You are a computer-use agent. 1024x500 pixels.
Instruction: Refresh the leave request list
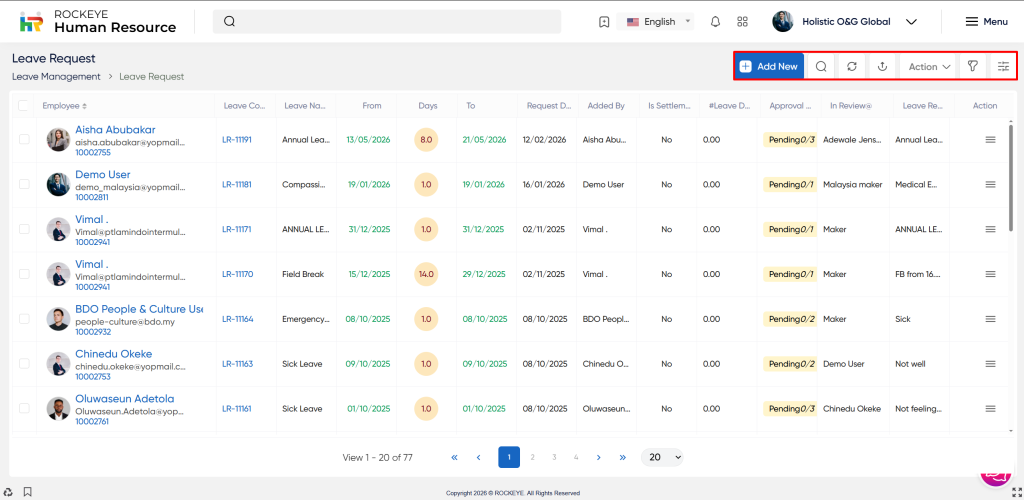pos(852,67)
